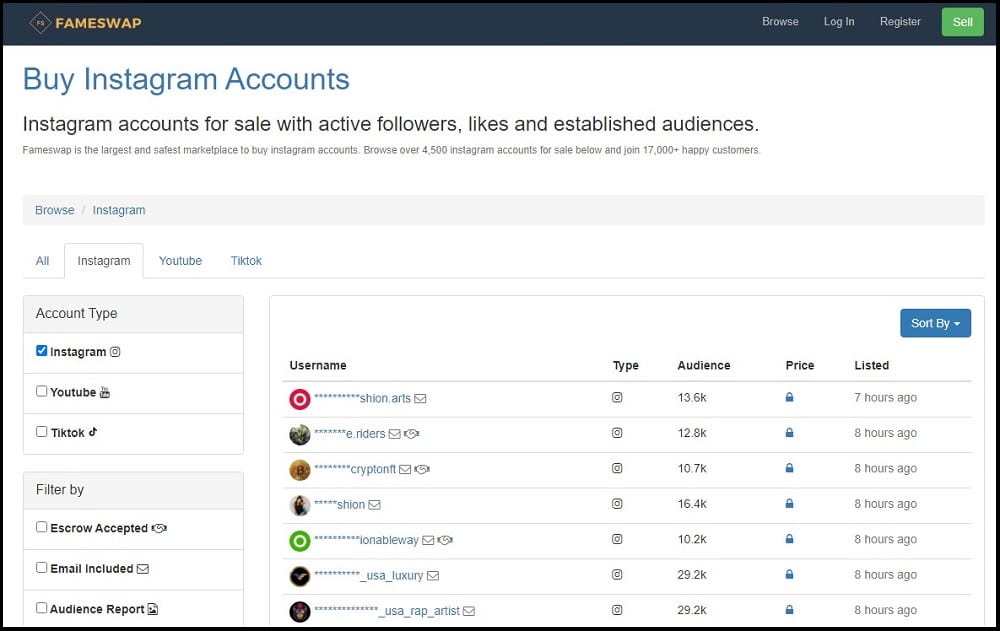Switch to the All tab
Image resolution: width=1000 pixels, height=631 pixels.
pos(42,260)
